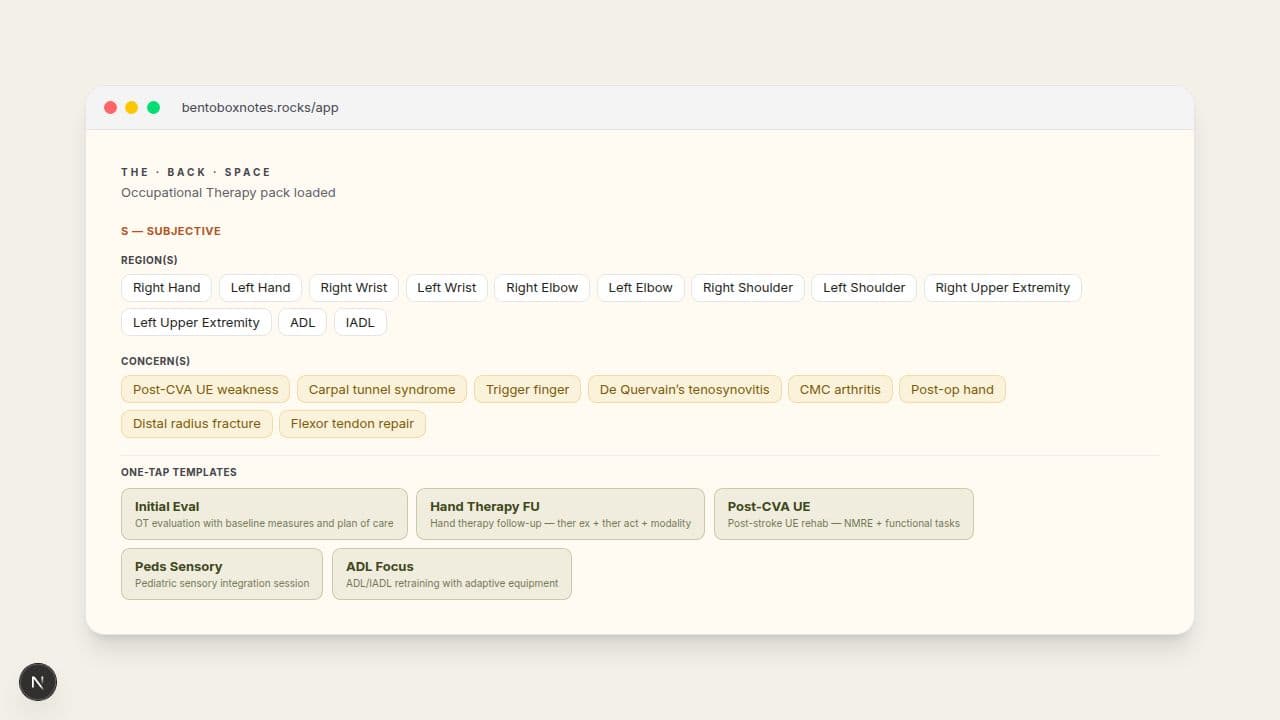Click the "CONCERN(S)" label
Image resolution: width=1280 pixels, height=720 pixels.
coord(155,361)
